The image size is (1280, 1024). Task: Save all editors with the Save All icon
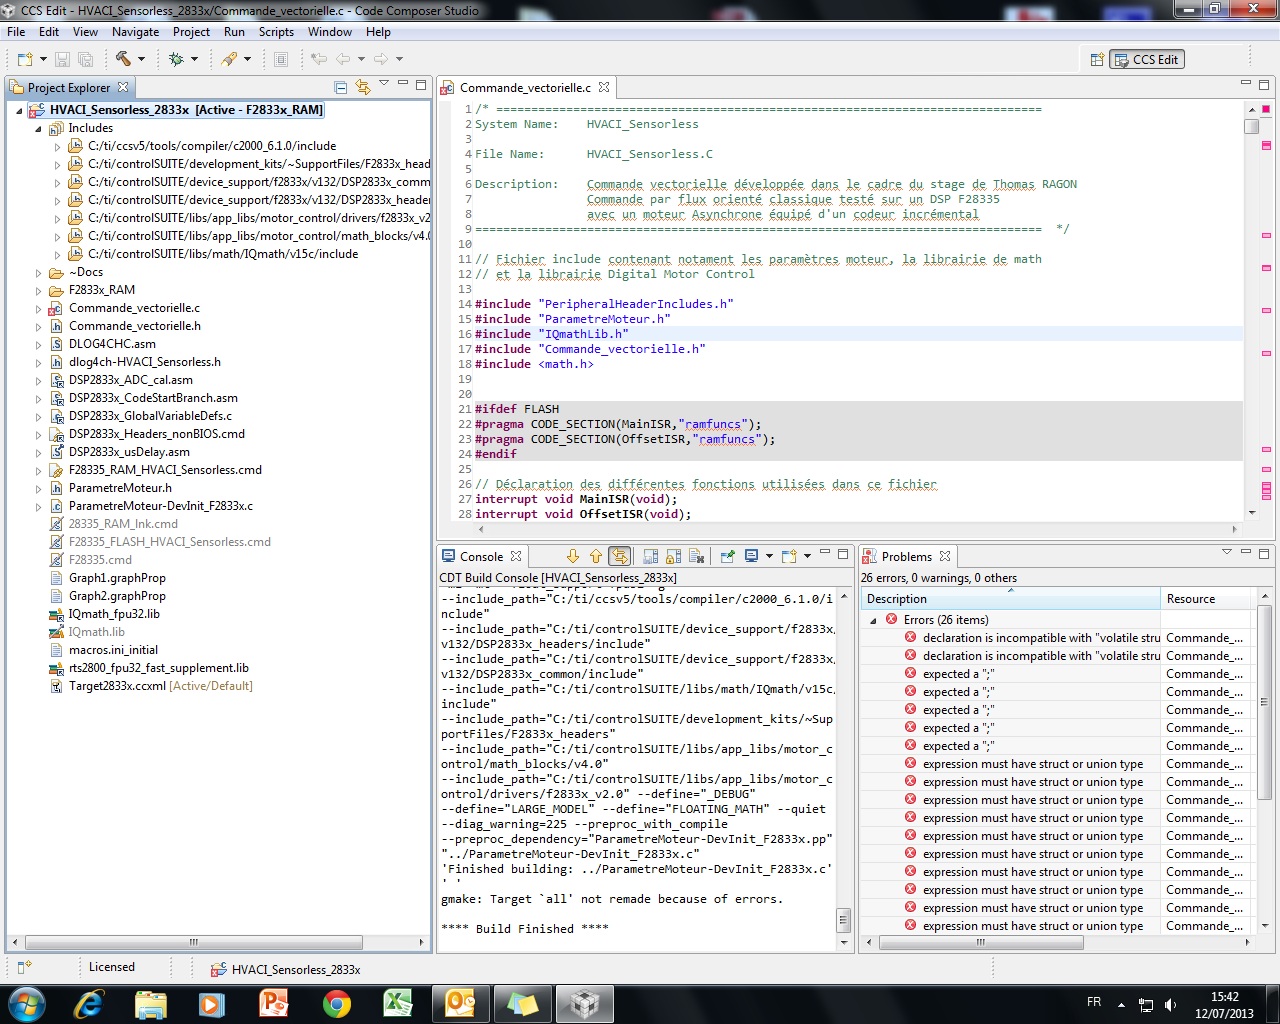[x=84, y=59]
